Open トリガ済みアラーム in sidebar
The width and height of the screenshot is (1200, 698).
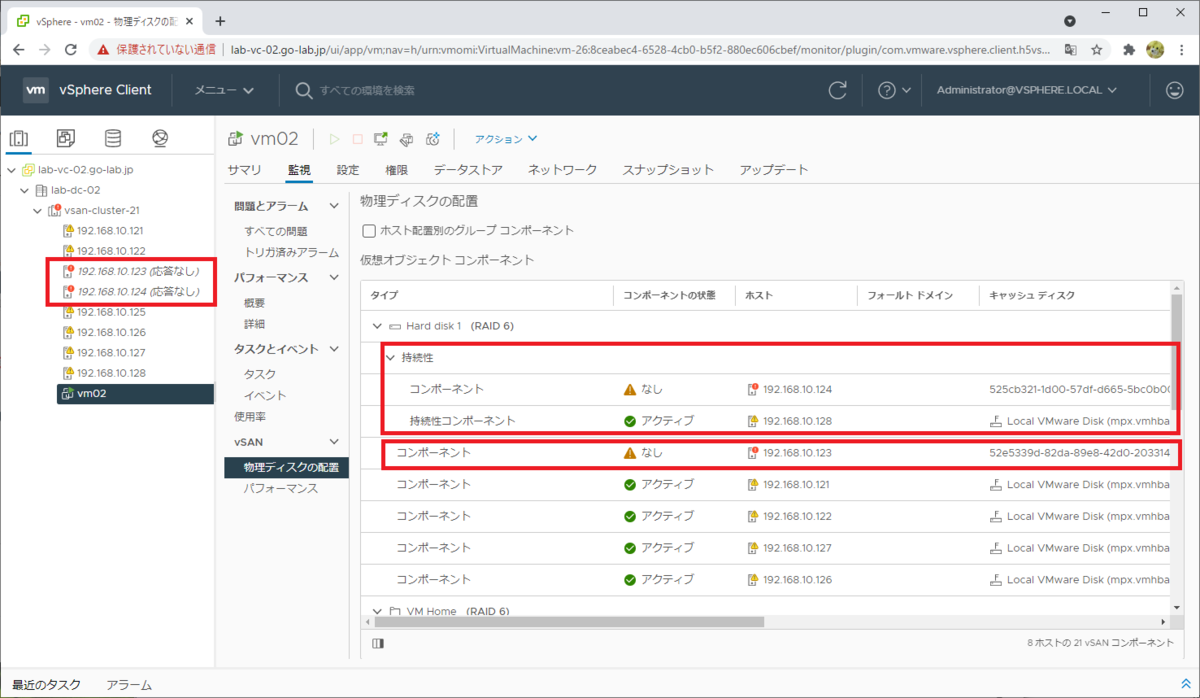click(291, 252)
